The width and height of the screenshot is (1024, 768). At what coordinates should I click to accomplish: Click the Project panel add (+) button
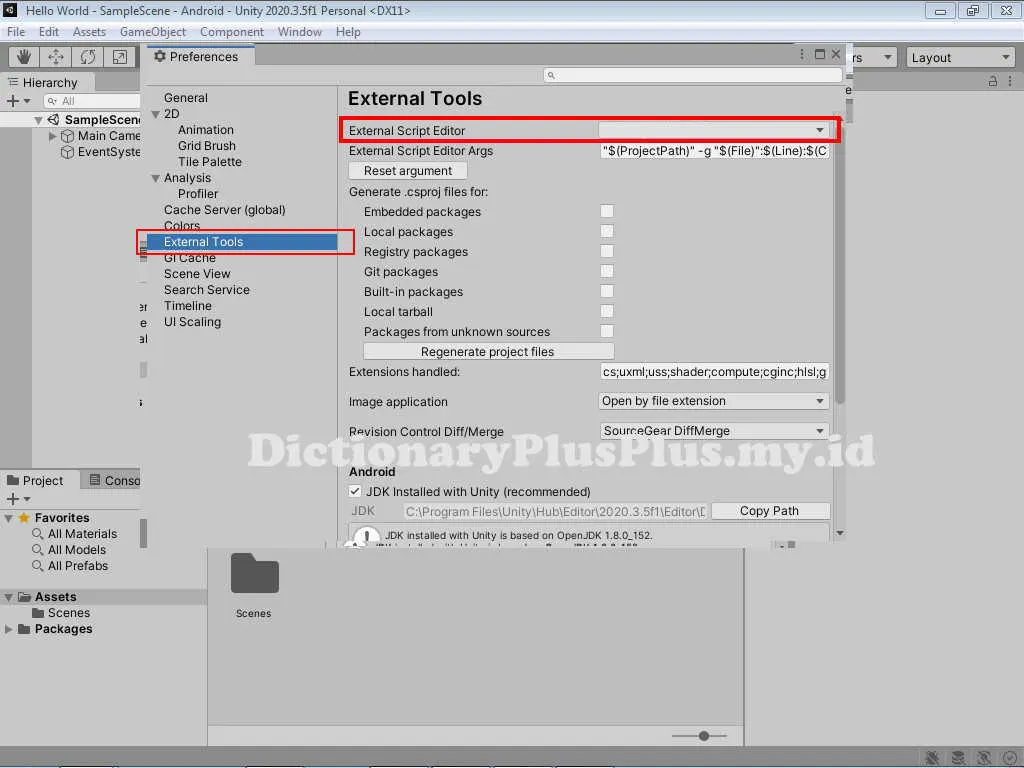pyautogui.click(x=12, y=499)
